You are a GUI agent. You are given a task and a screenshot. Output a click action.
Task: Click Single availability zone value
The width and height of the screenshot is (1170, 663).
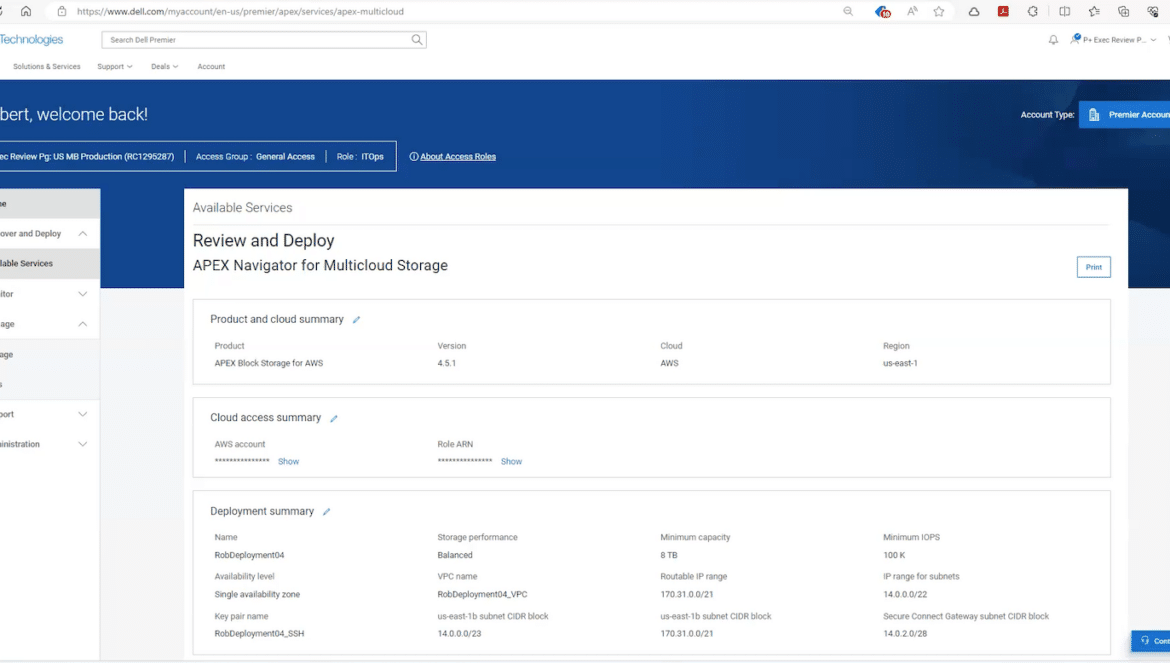point(257,594)
